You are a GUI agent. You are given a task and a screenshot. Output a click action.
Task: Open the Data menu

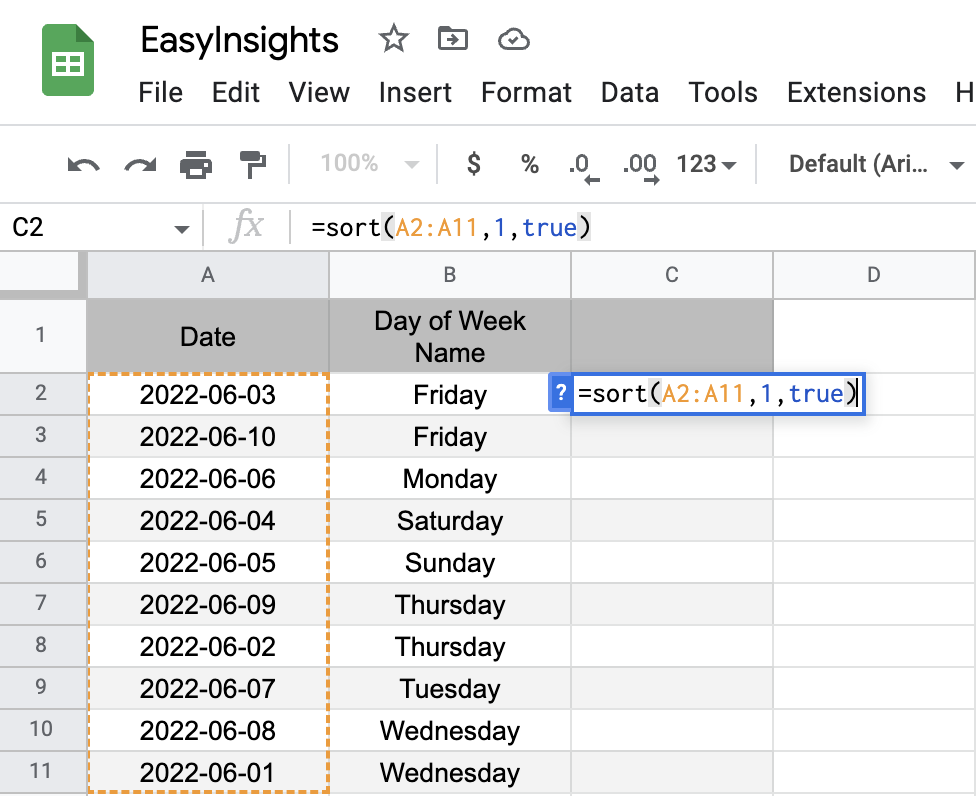pyautogui.click(x=630, y=93)
